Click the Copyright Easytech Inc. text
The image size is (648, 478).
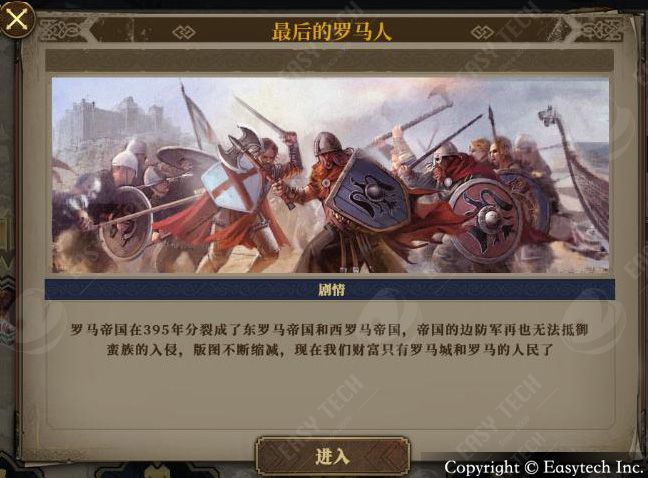[x=543, y=468]
